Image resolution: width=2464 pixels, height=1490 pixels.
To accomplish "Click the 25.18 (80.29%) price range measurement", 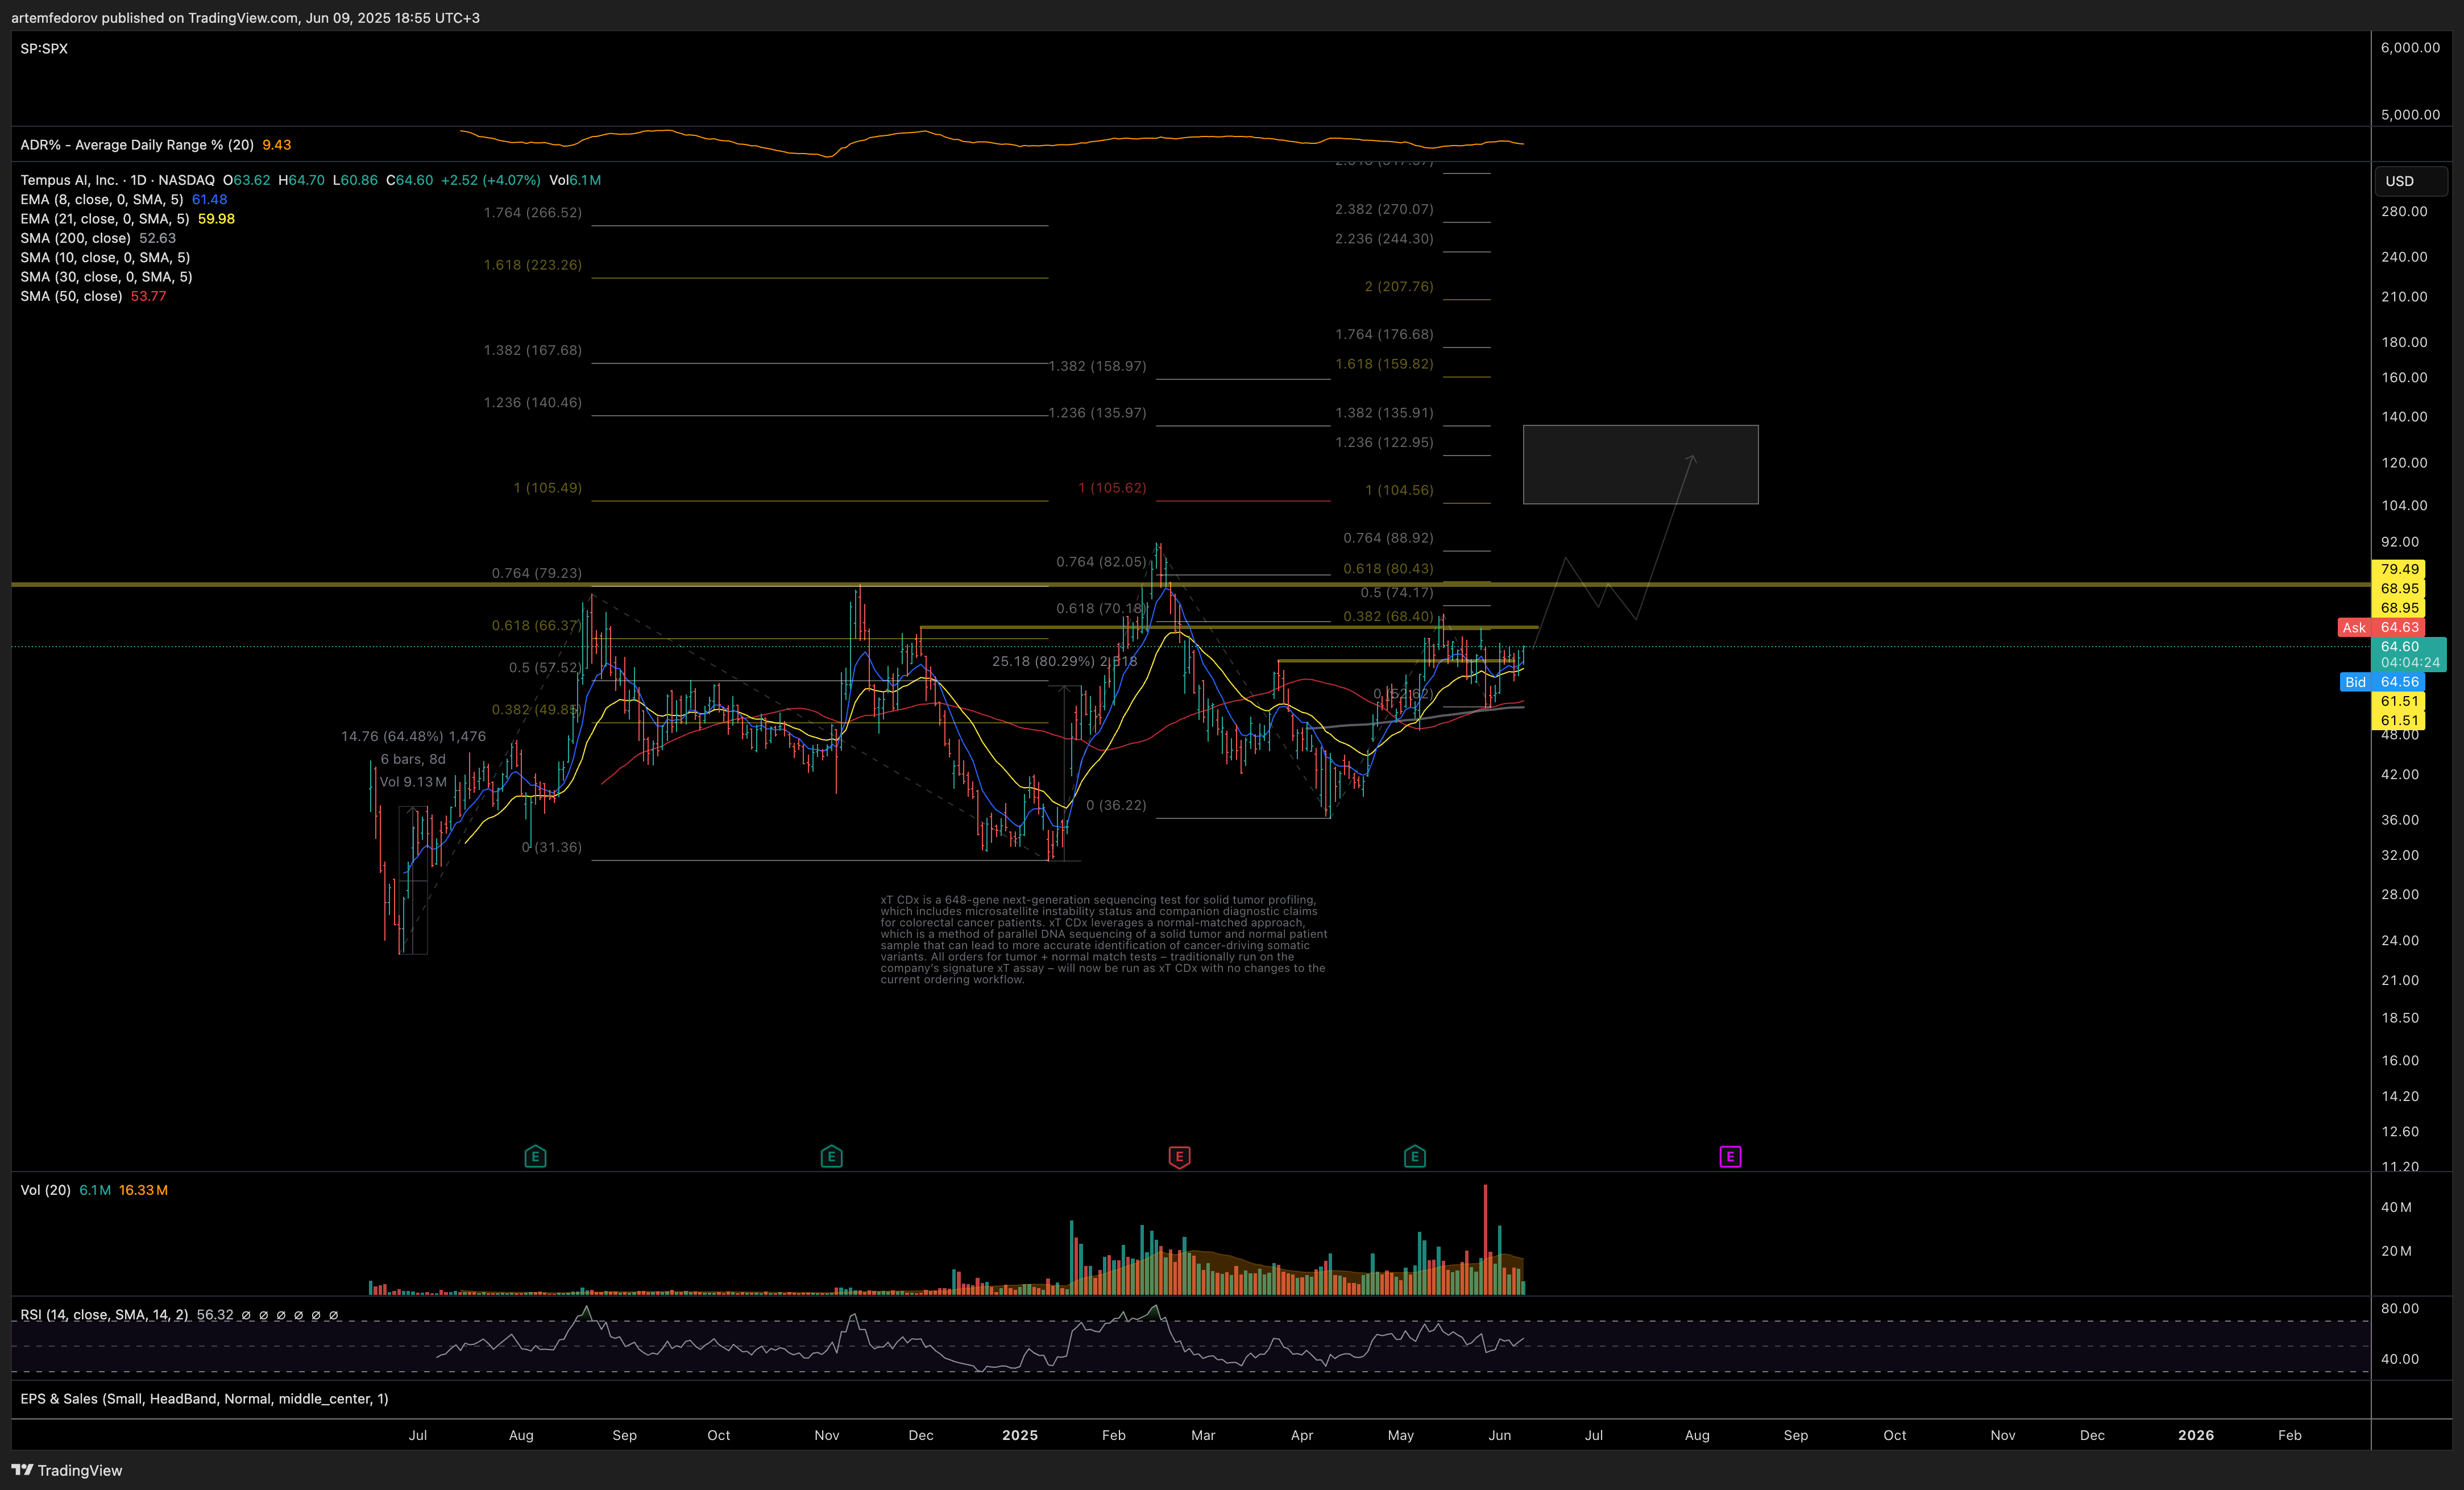I will click(1064, 661).
